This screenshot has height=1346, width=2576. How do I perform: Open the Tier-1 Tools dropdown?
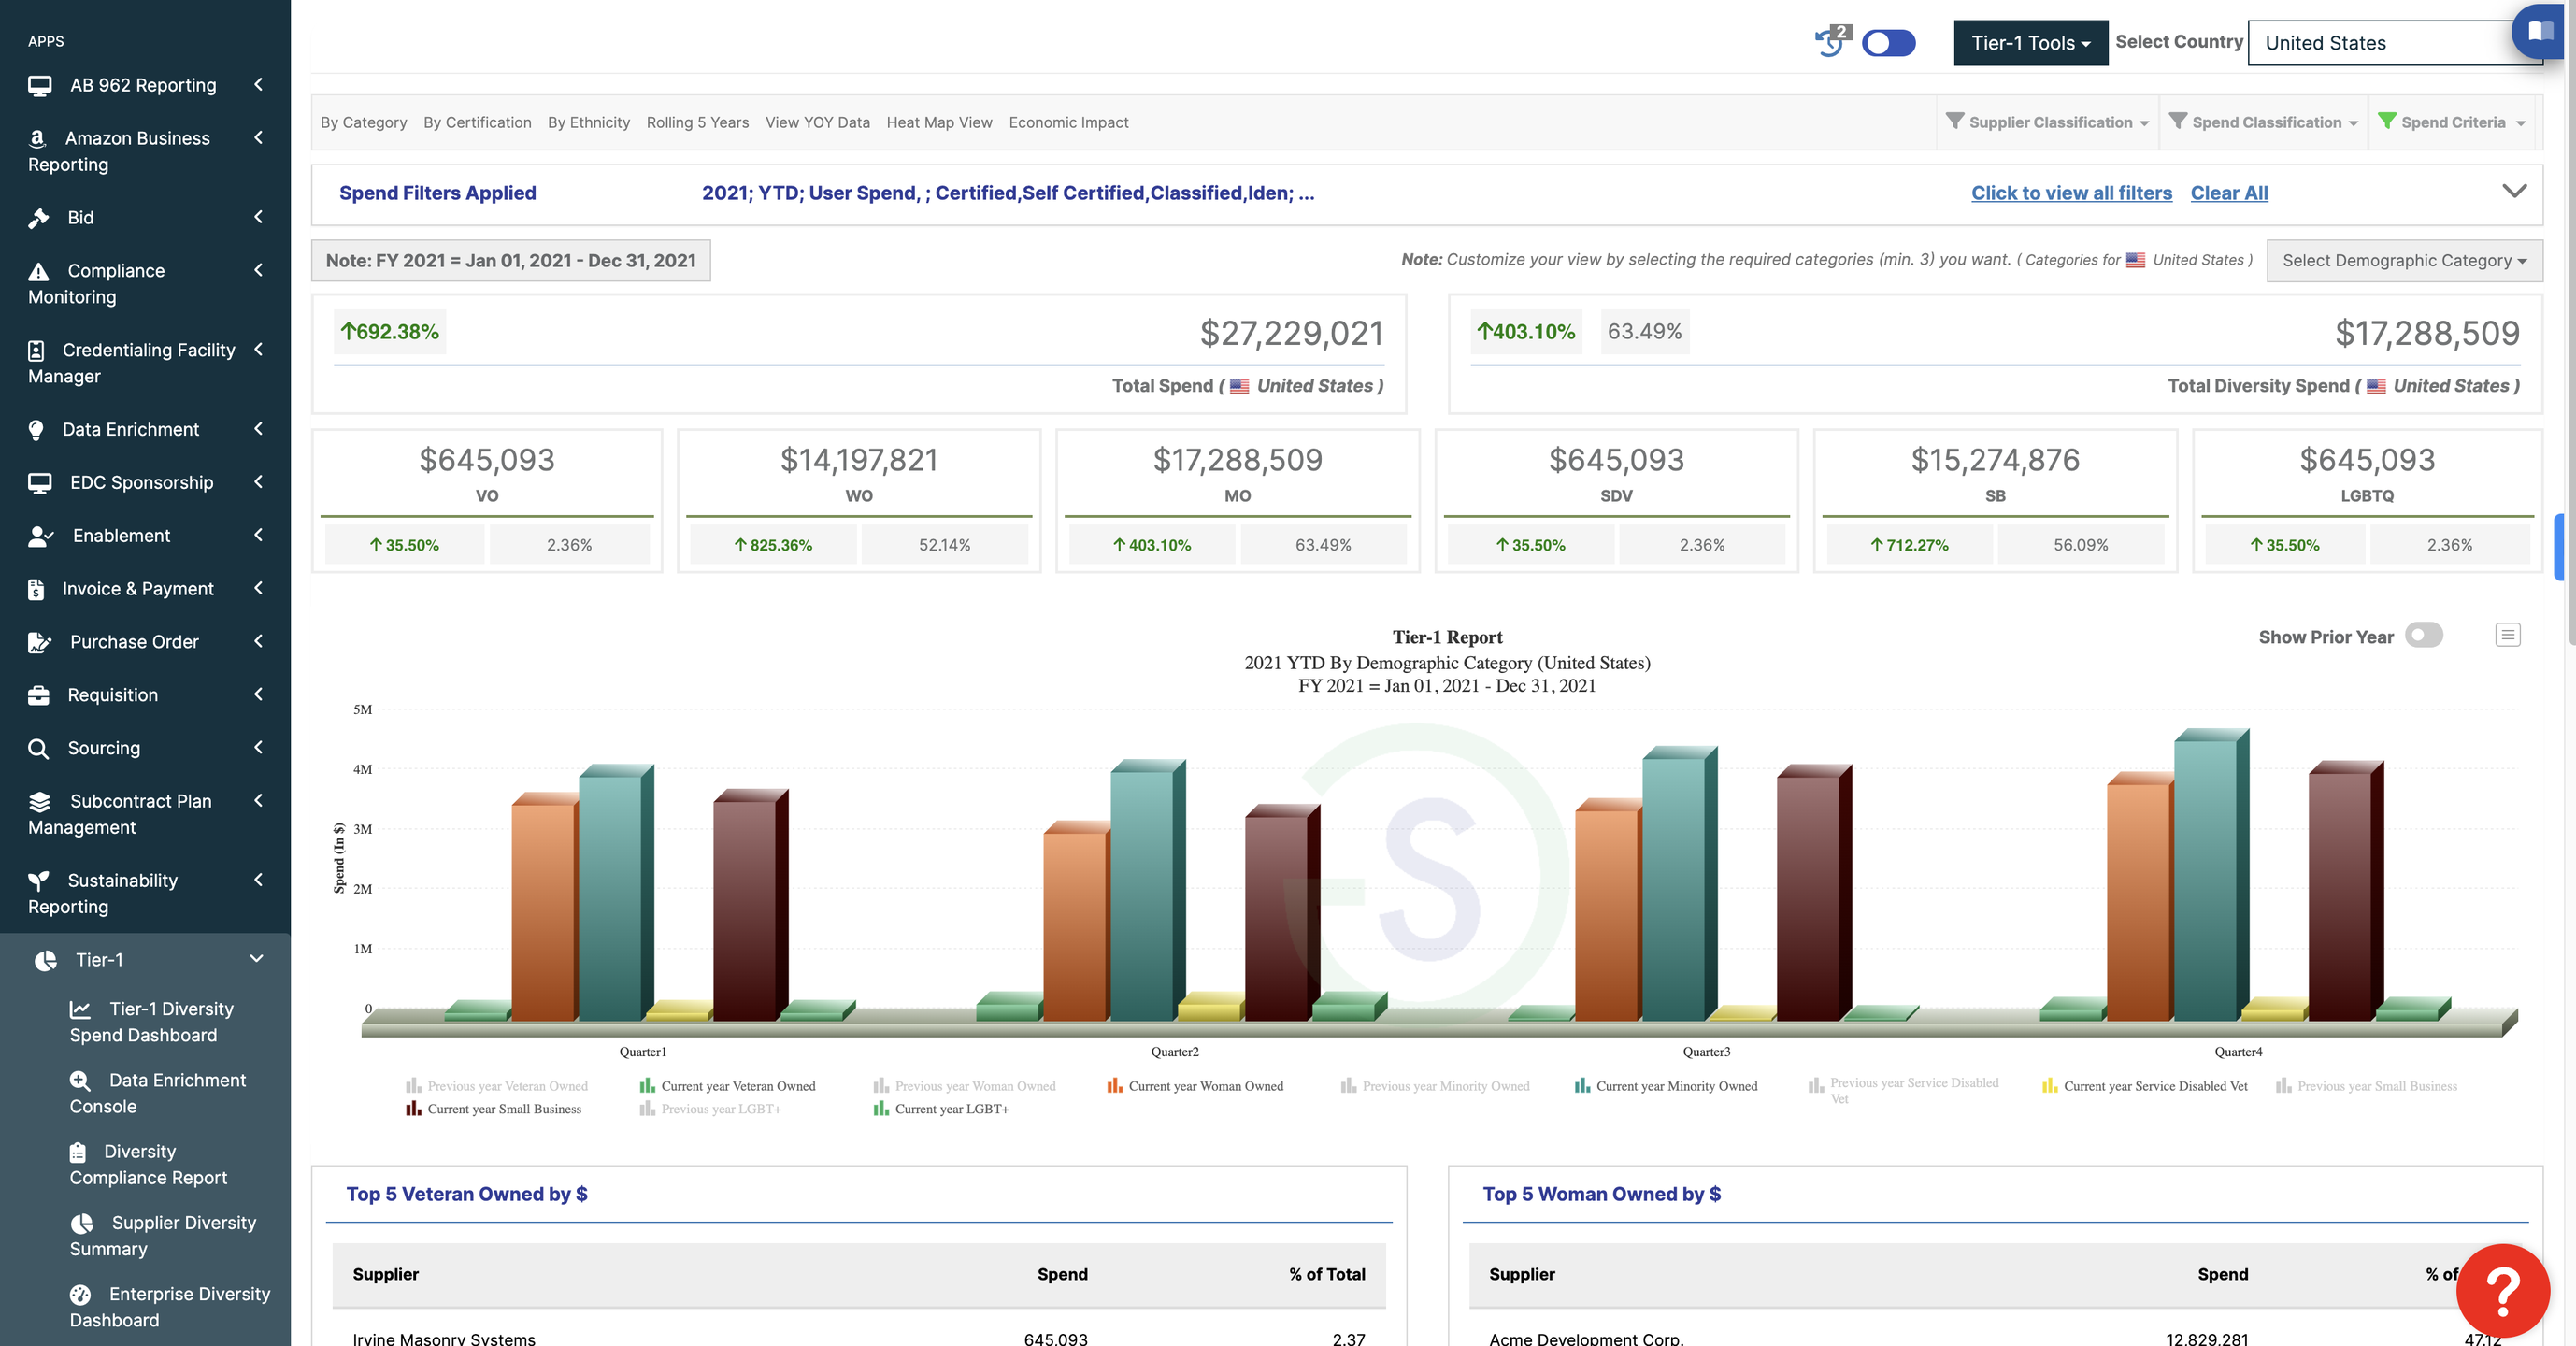pos(2030,43)
